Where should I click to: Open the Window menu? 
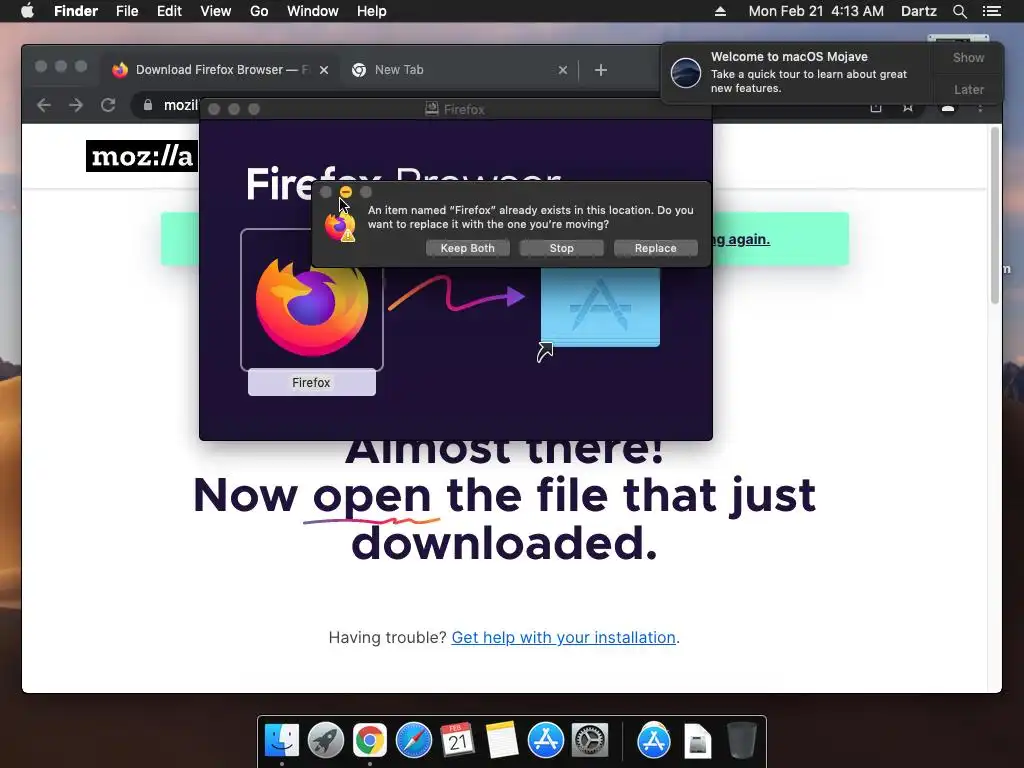[x=313, y=11]
